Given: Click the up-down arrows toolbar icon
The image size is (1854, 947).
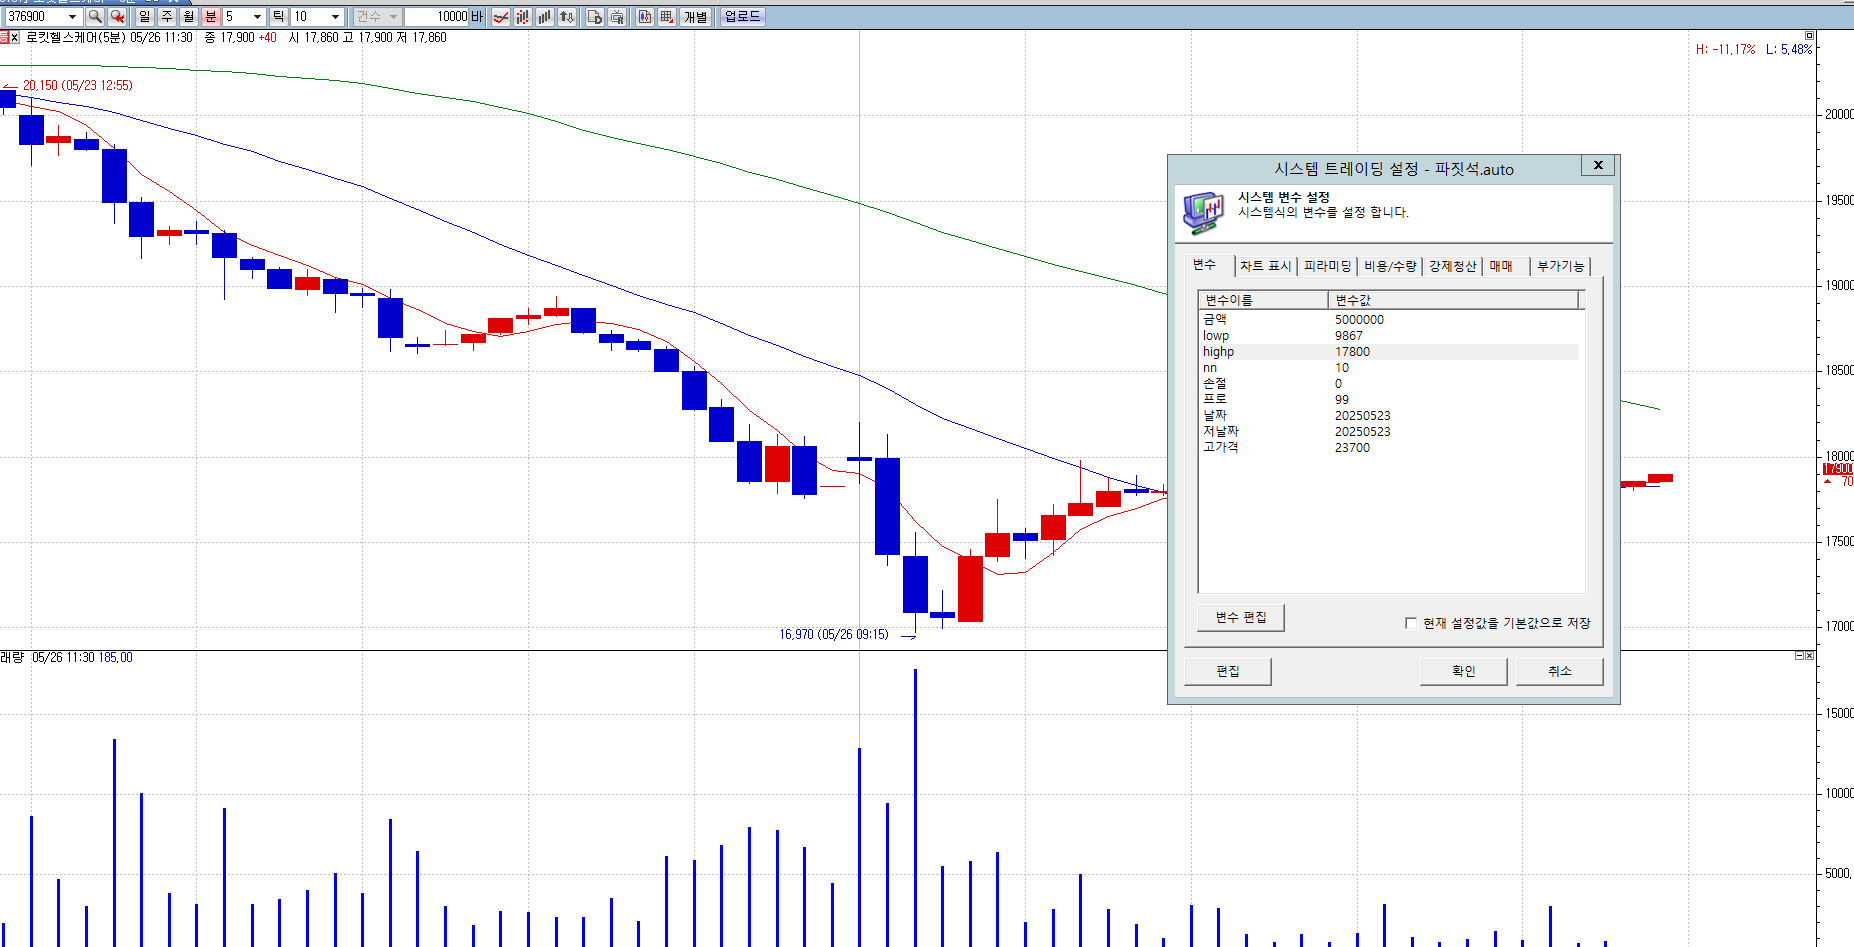Looking at the screenshot, I should click(567, 17).
